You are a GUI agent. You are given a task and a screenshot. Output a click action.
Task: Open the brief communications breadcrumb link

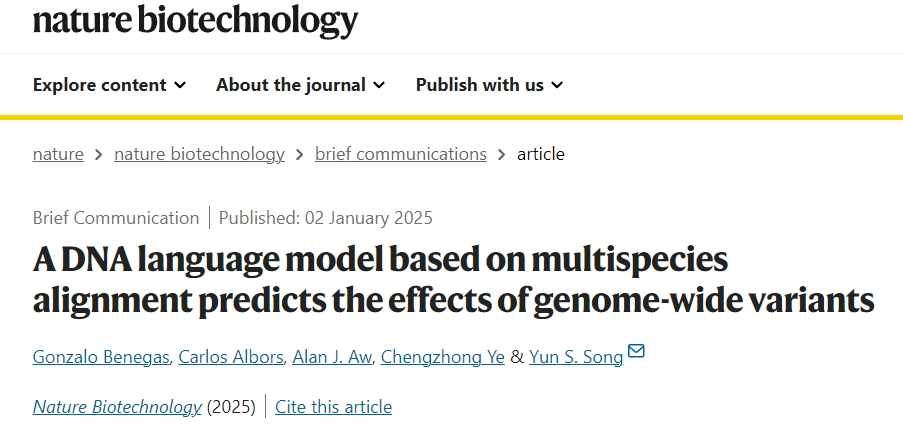click(x=401, y=154)
